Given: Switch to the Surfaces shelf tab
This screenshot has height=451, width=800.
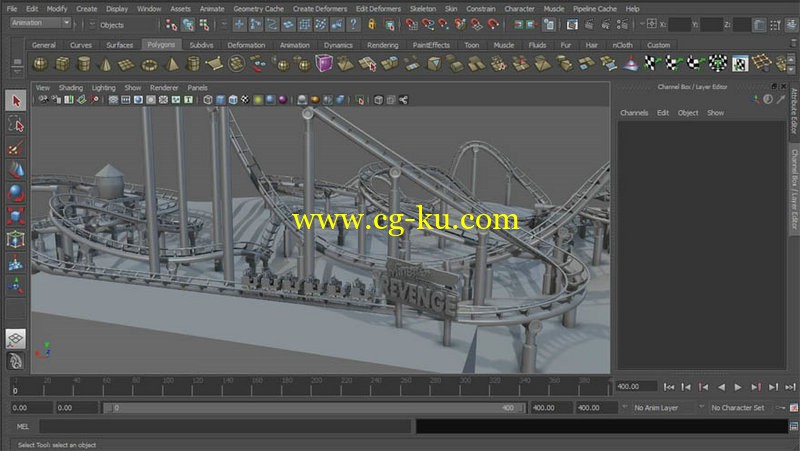Looking at the screenshot, I should click(x=119, y=45).
